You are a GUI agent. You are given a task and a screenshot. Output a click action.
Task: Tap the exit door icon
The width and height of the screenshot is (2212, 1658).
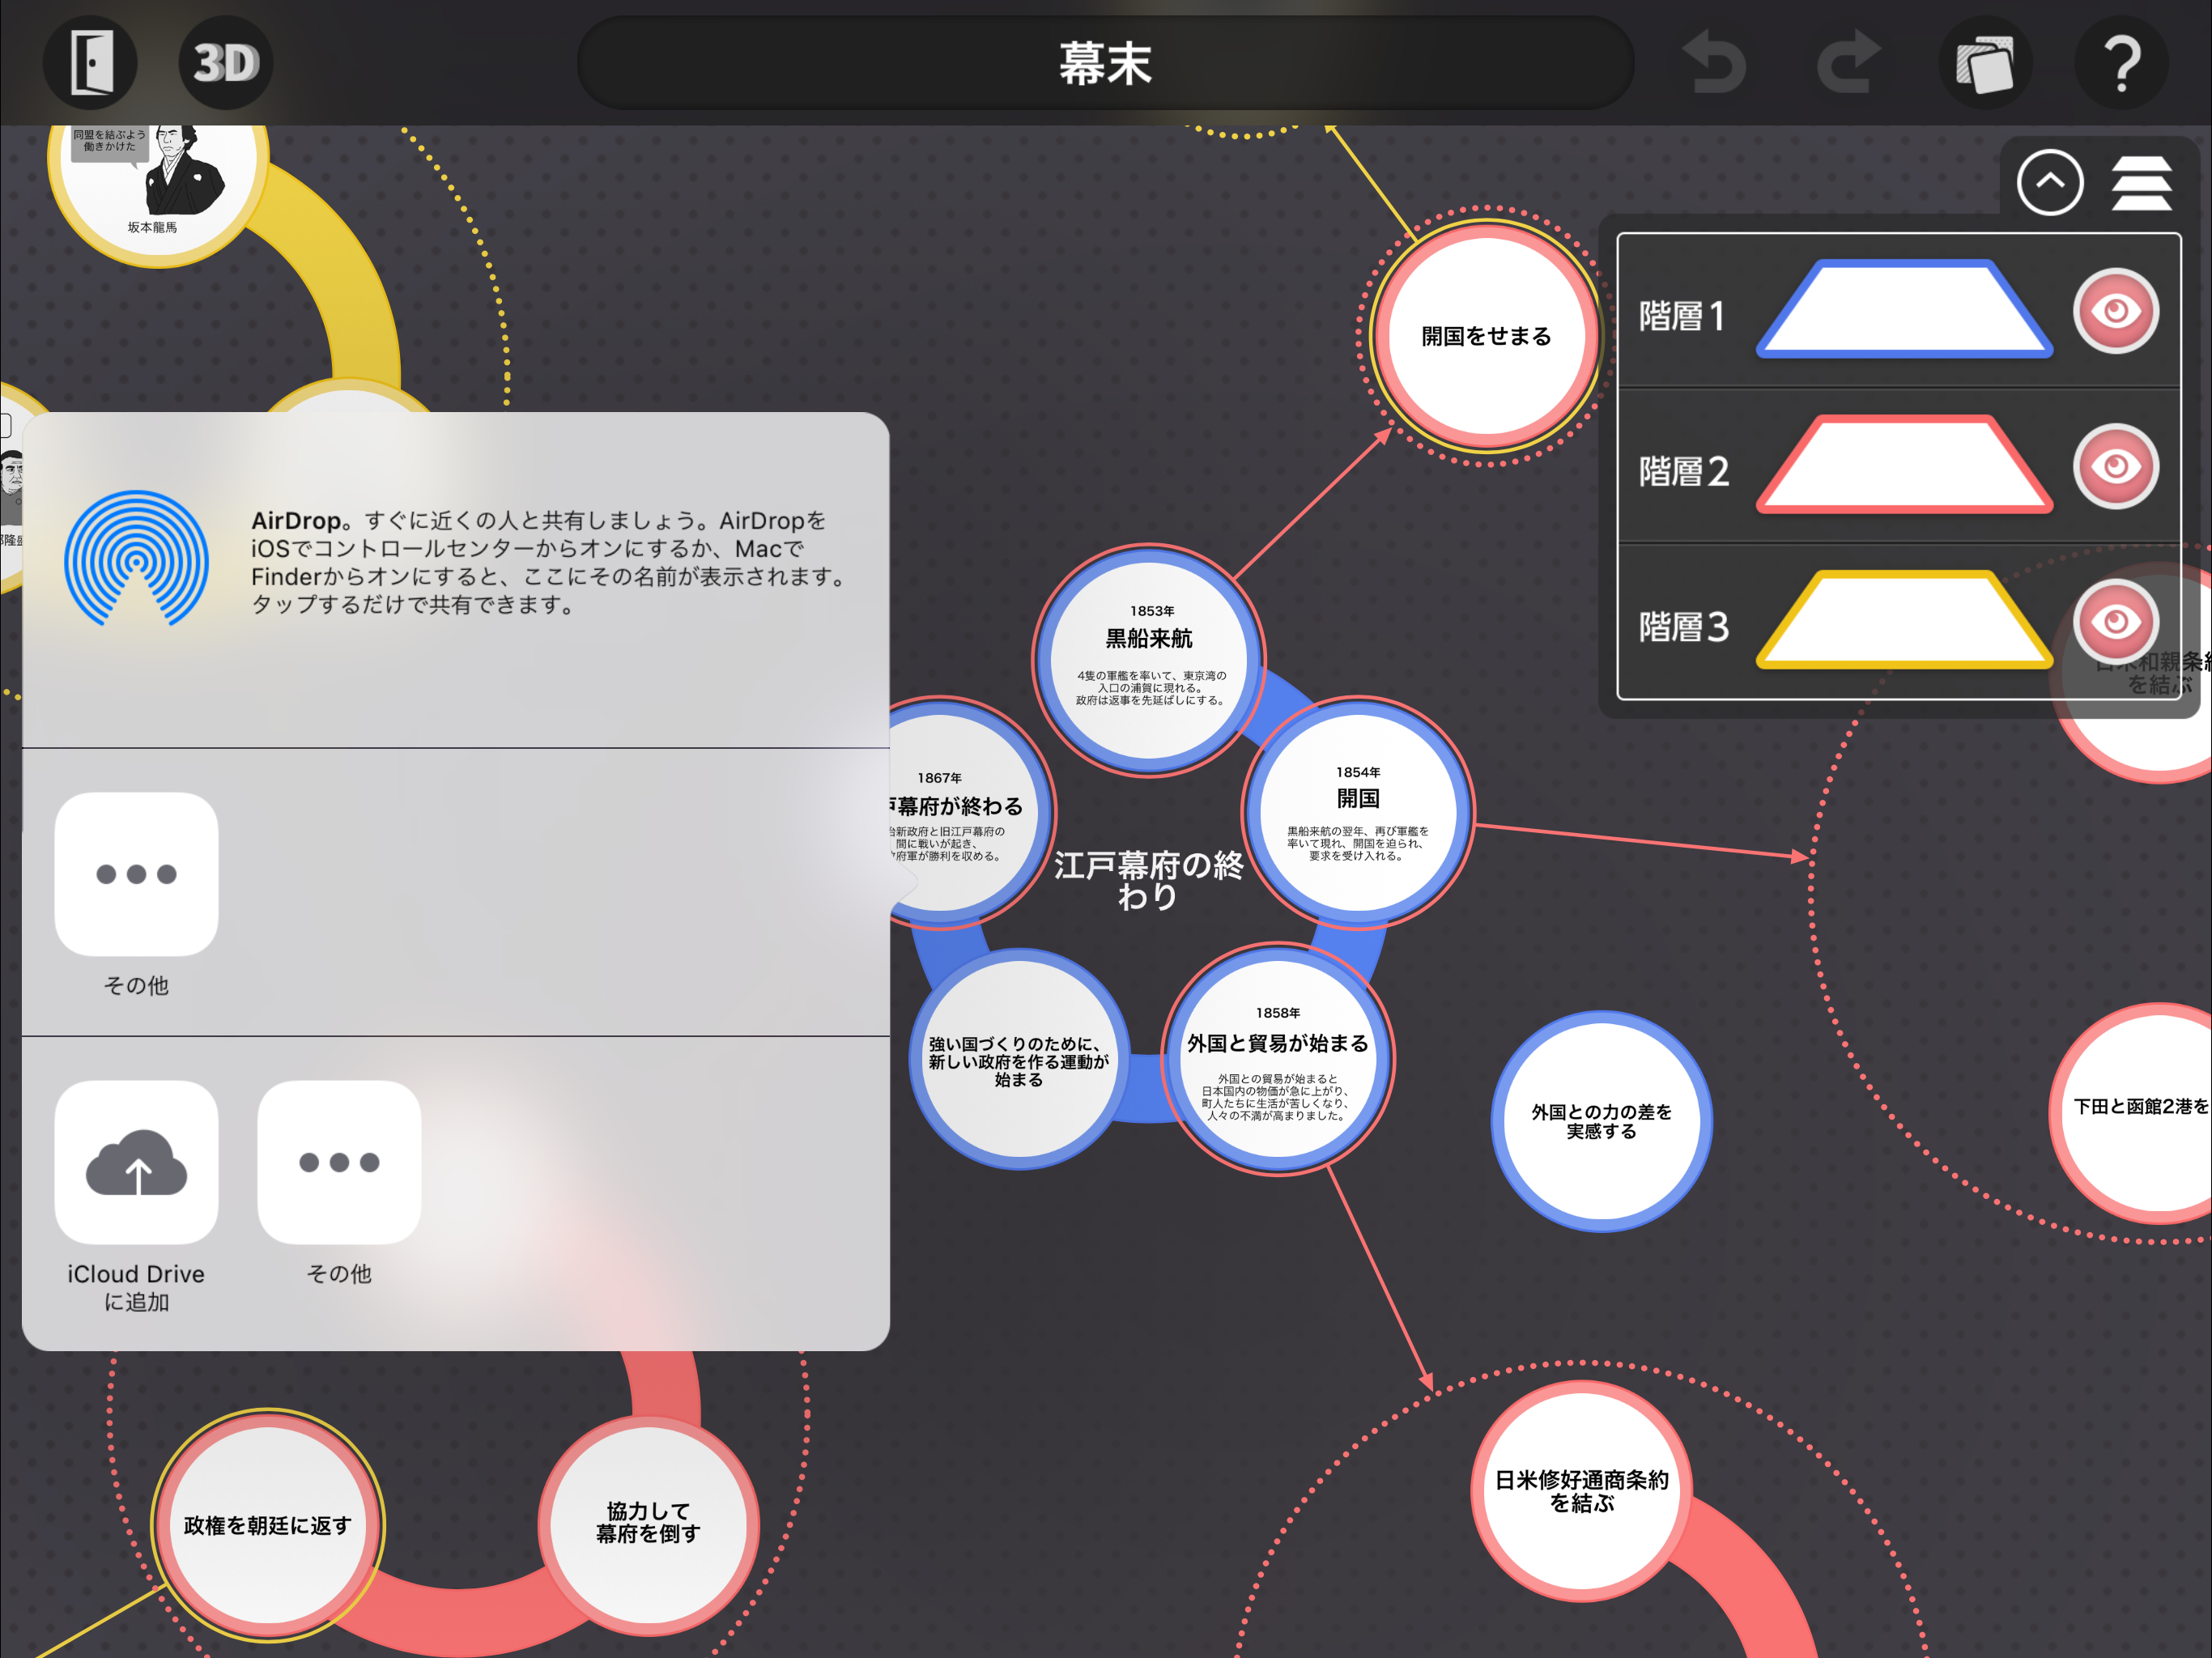tap(90, 62)
